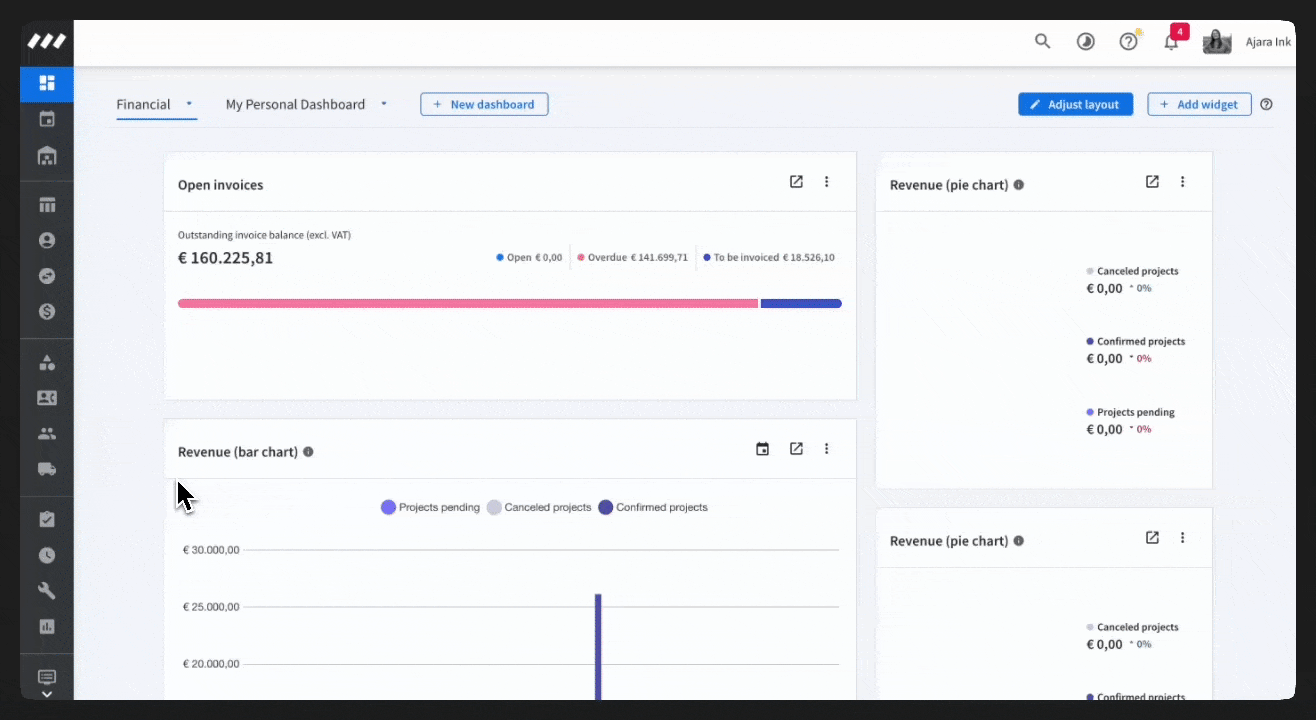This screenshot has width=1316, height=720.
Task: Expand sidebar with the bottom chevron
Action: coord(47,693)
